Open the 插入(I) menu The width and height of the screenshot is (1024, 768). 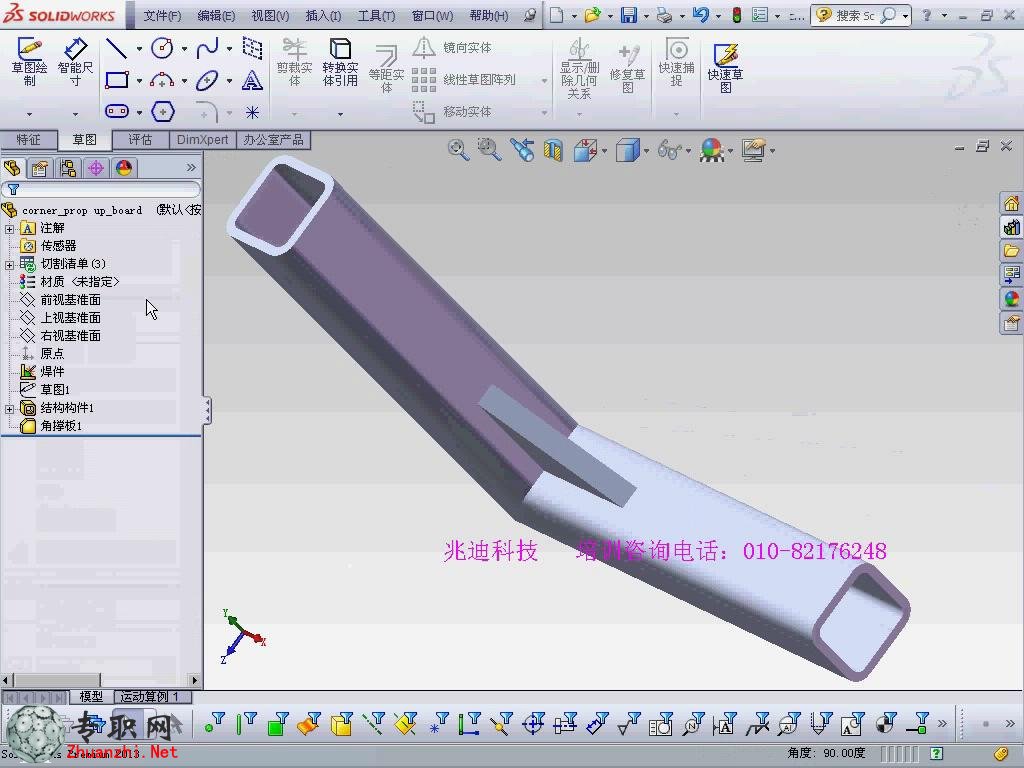323,16
